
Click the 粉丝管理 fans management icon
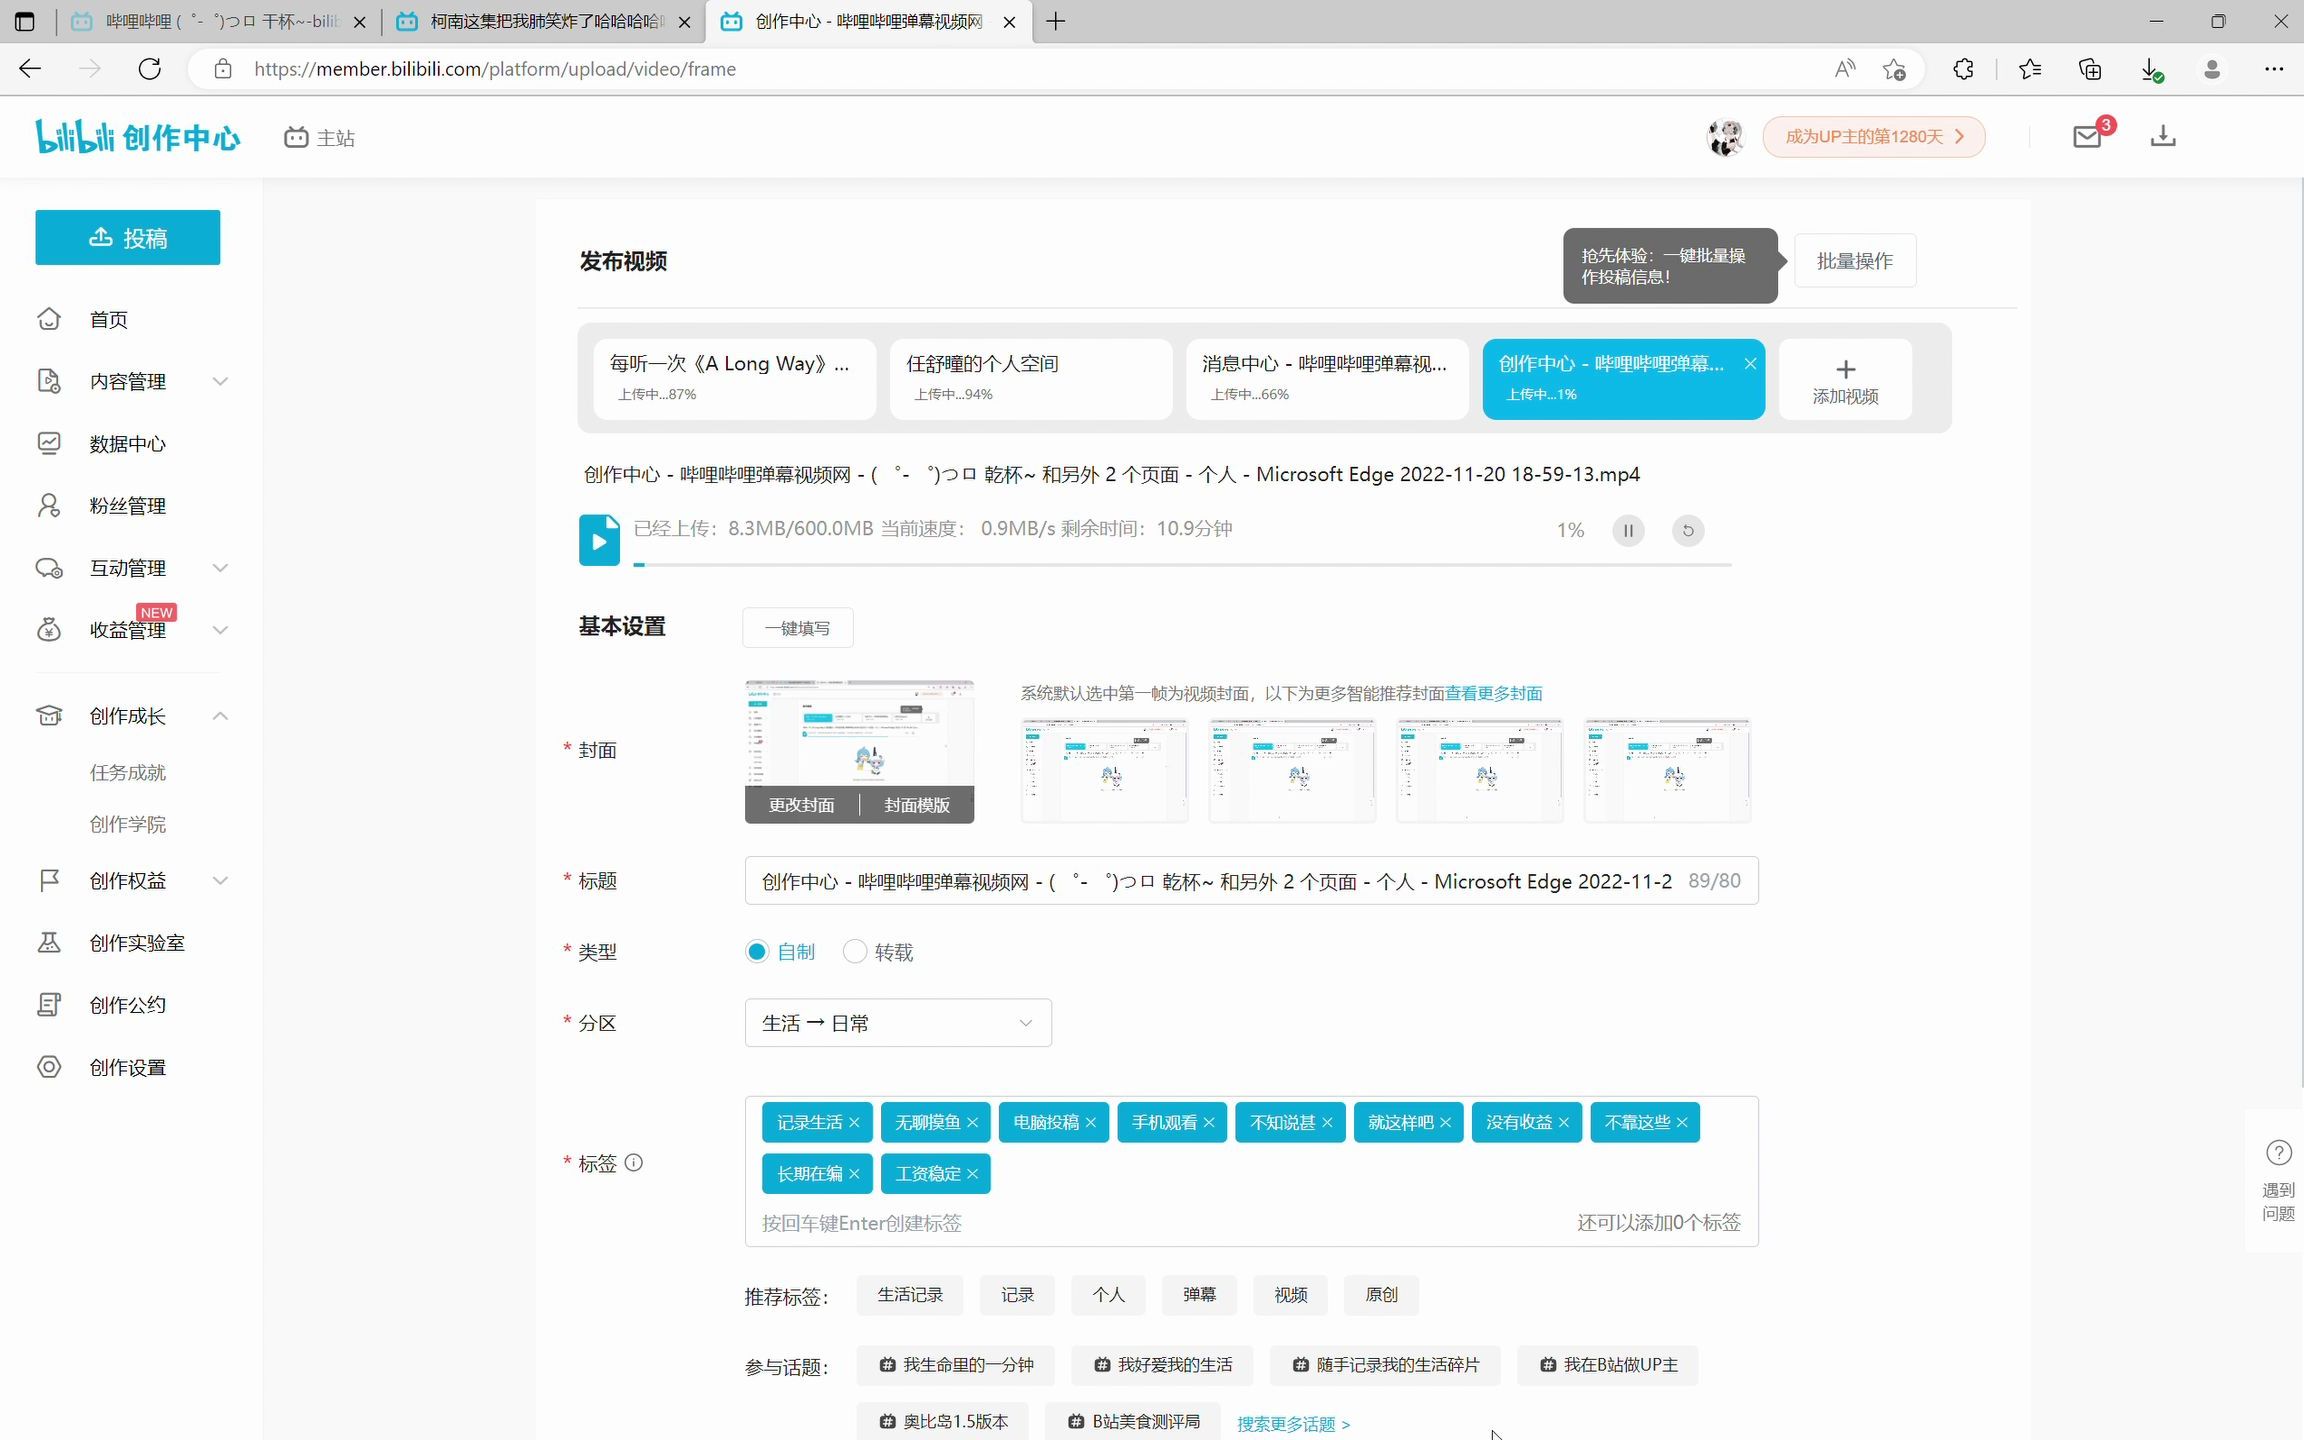click(48, 504)
